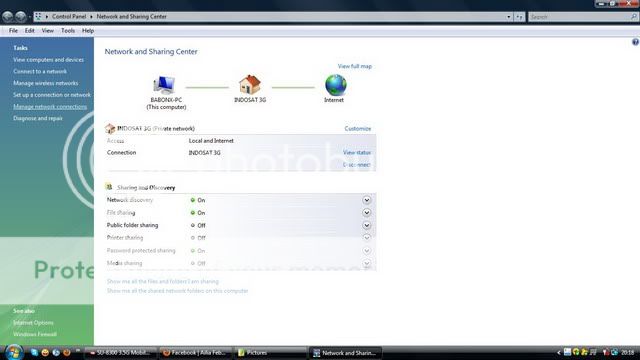Switch to Pictures taskbar window
The width and height of the screenshot is (640, 360).
pos(270,353)
